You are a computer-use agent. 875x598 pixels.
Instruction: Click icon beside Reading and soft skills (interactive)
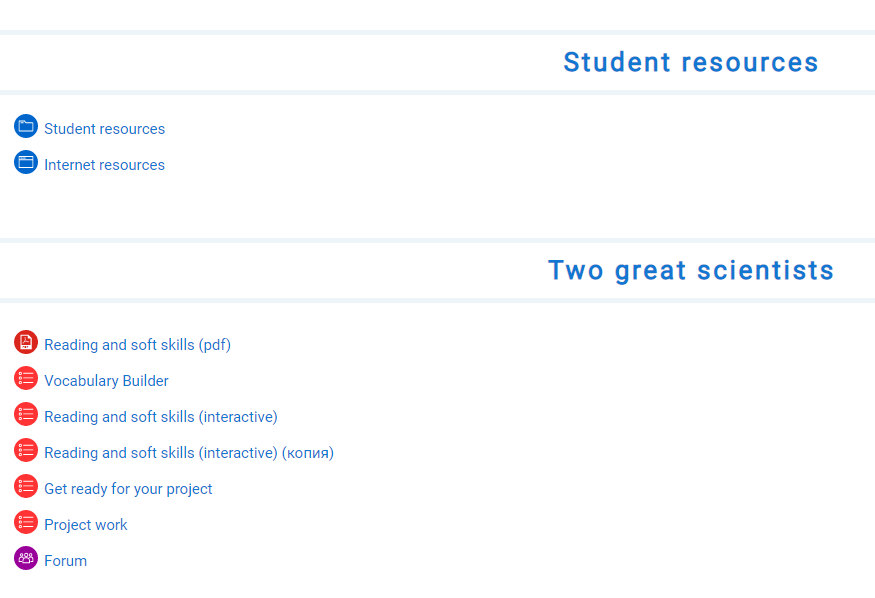(26, 415)
